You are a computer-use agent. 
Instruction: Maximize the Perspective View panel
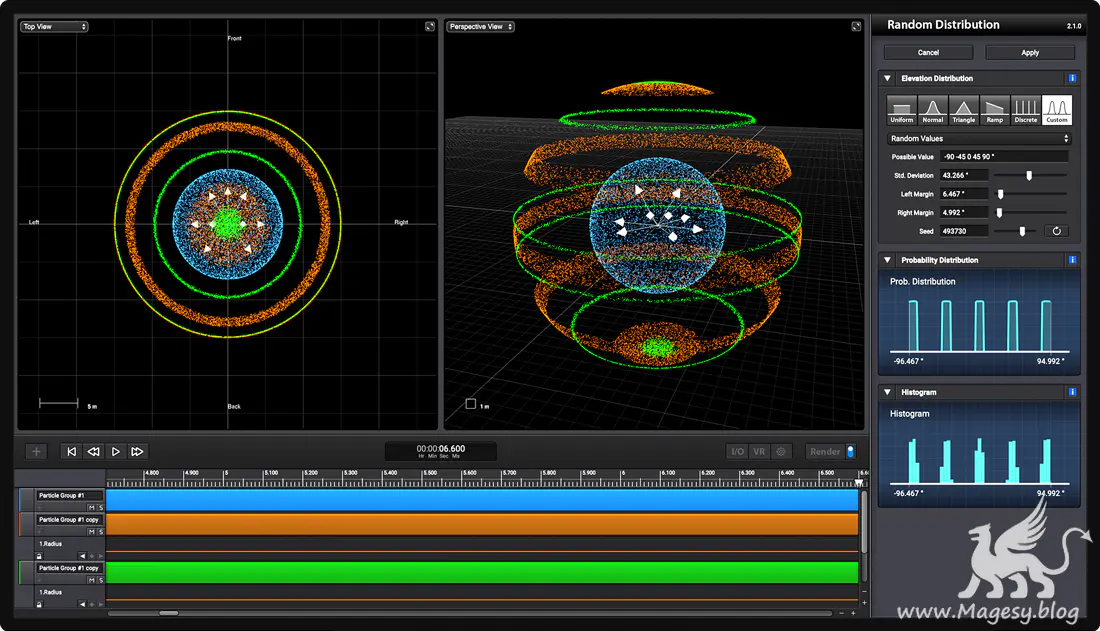pyautogui.click(x=856, y=27)
